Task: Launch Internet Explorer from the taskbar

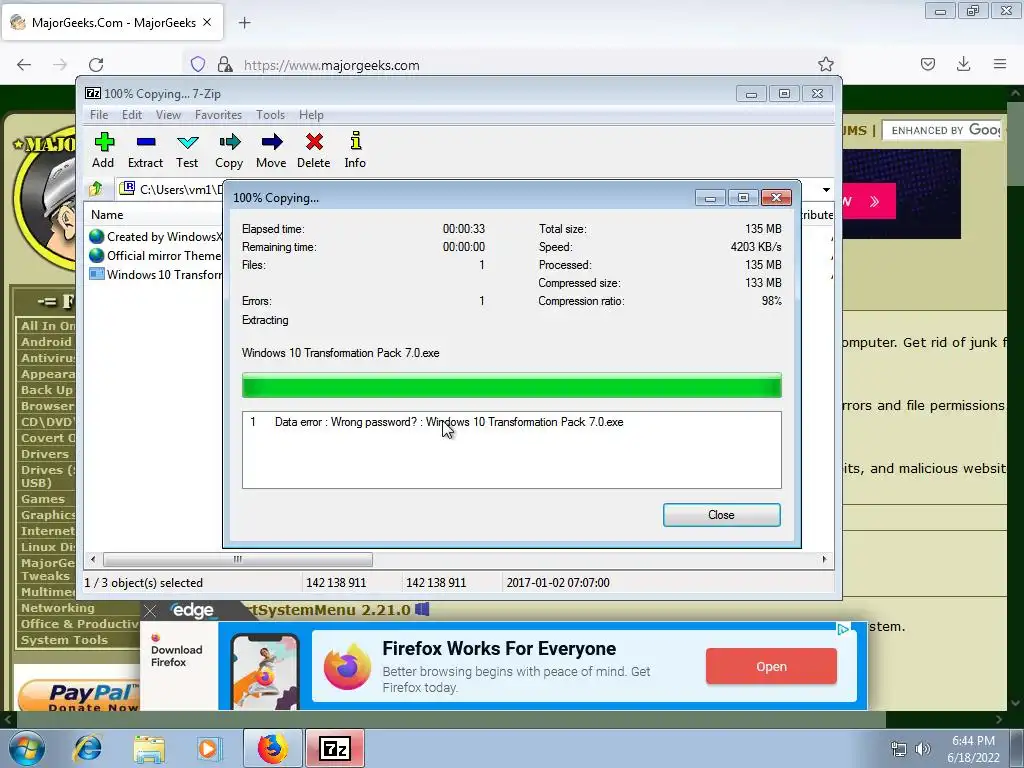Action: click(x=88, y=748)
